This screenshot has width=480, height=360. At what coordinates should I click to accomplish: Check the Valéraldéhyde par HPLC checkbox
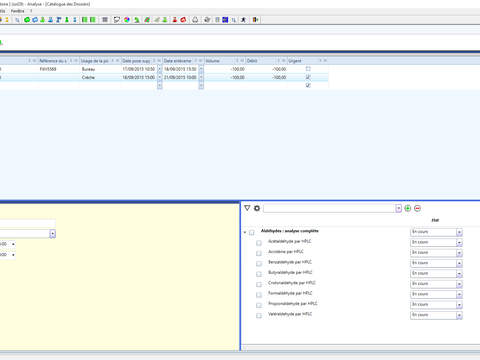click(x=259, y=315)
